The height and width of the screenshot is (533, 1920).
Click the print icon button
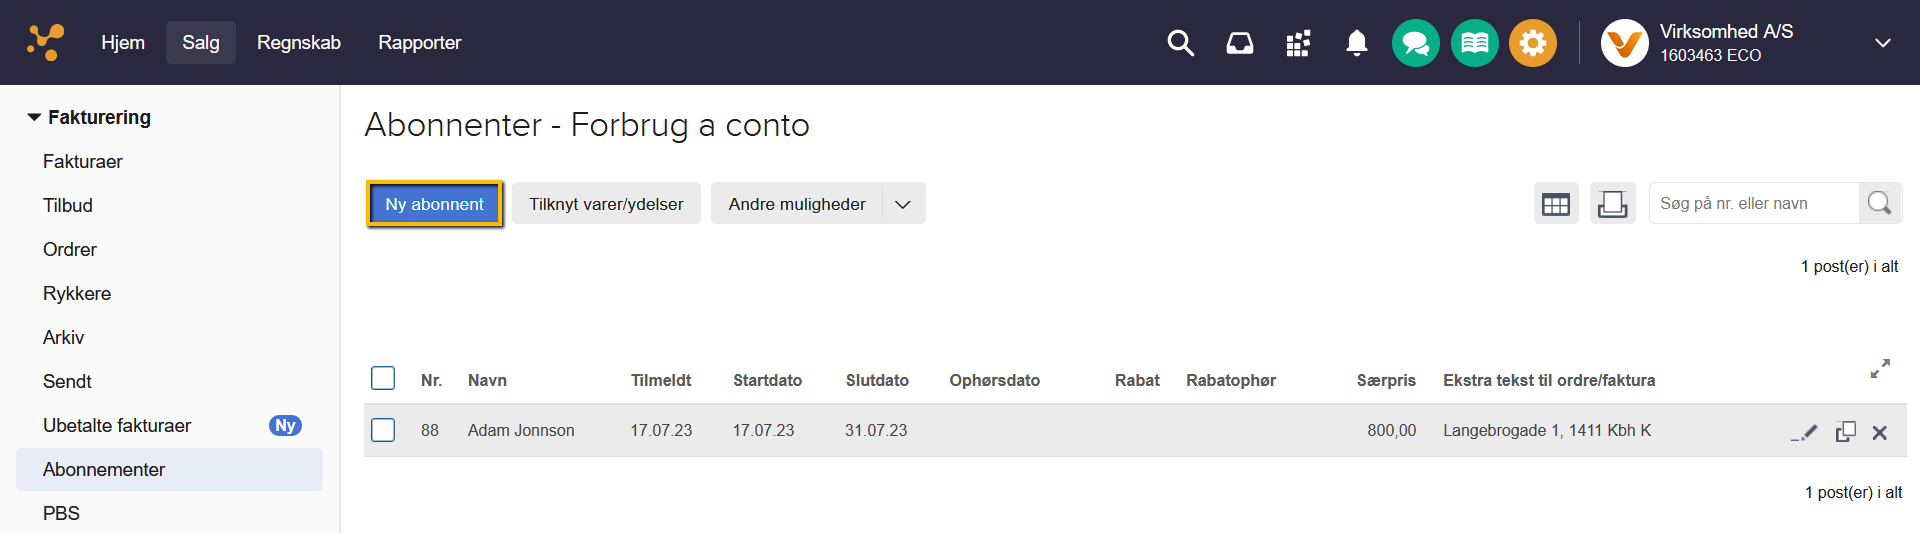[1612, 204]
